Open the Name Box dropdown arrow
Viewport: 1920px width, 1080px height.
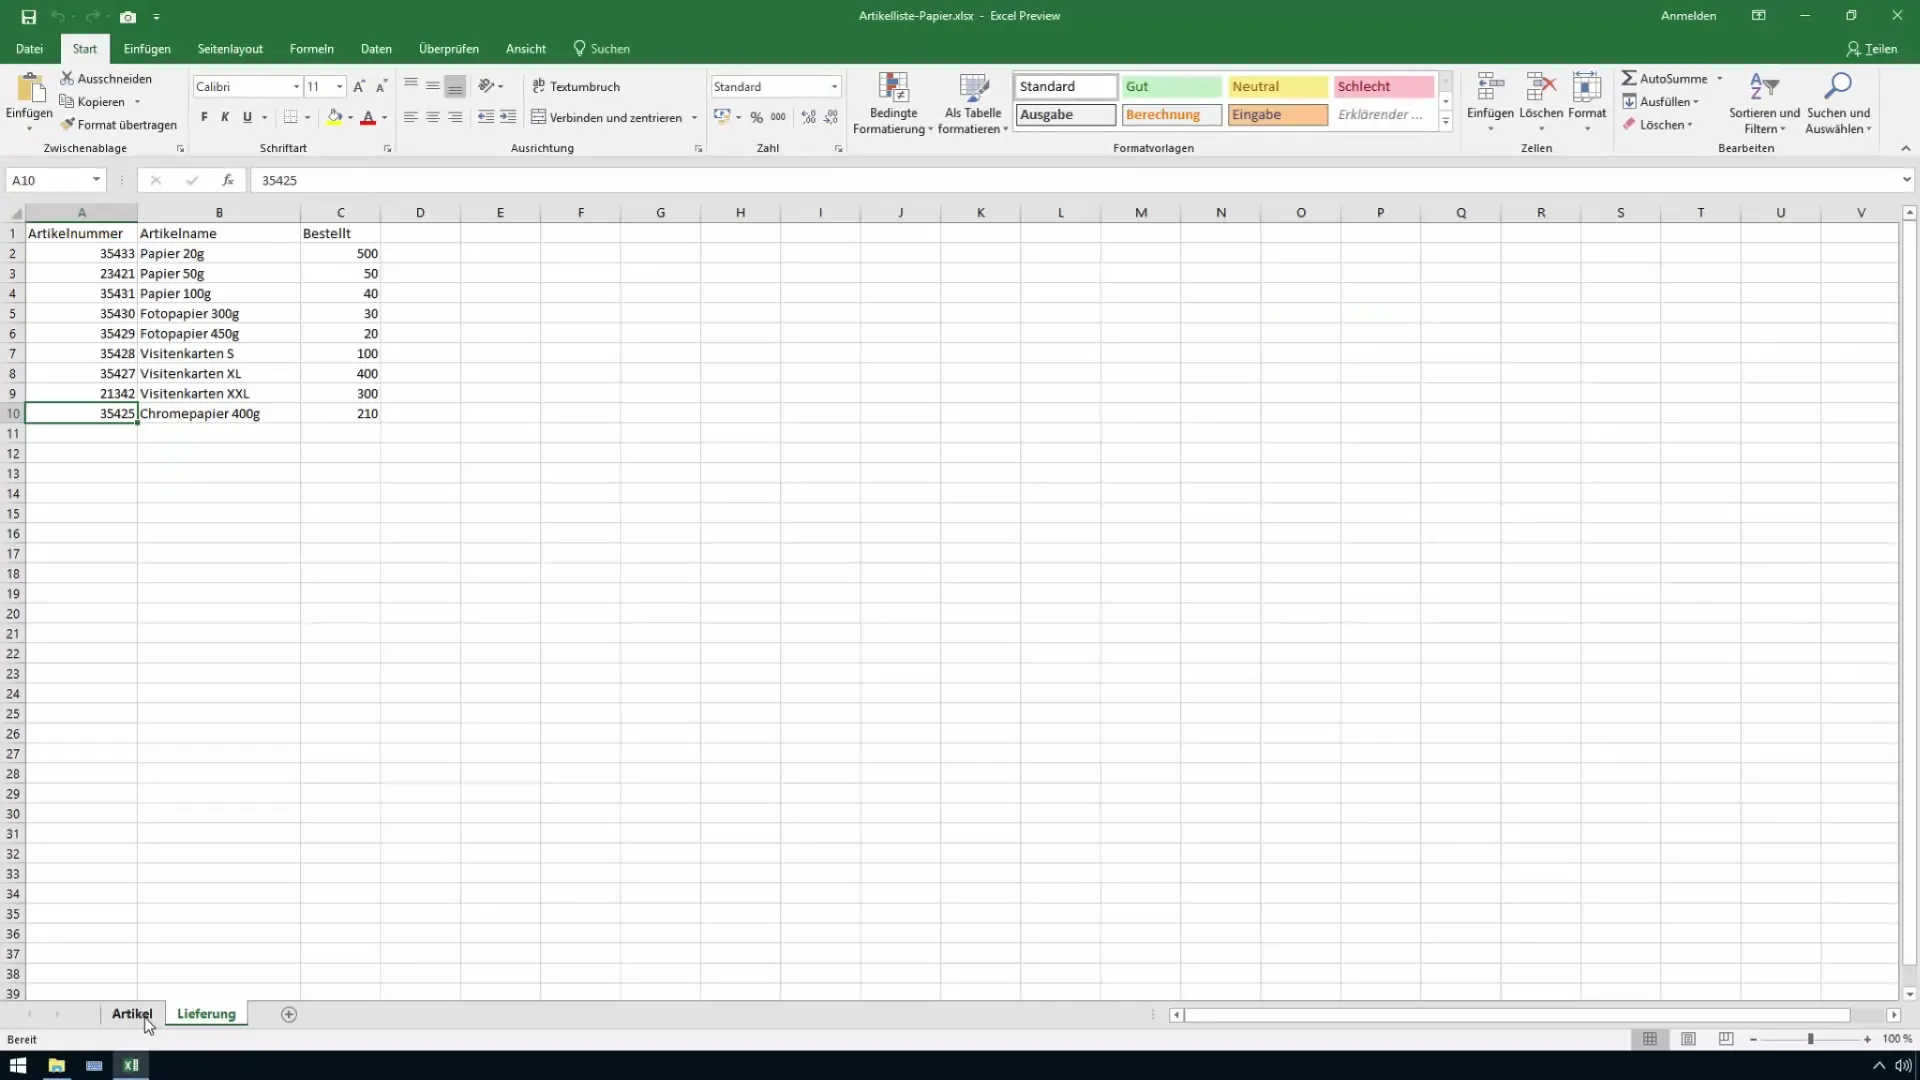[96, 180]
